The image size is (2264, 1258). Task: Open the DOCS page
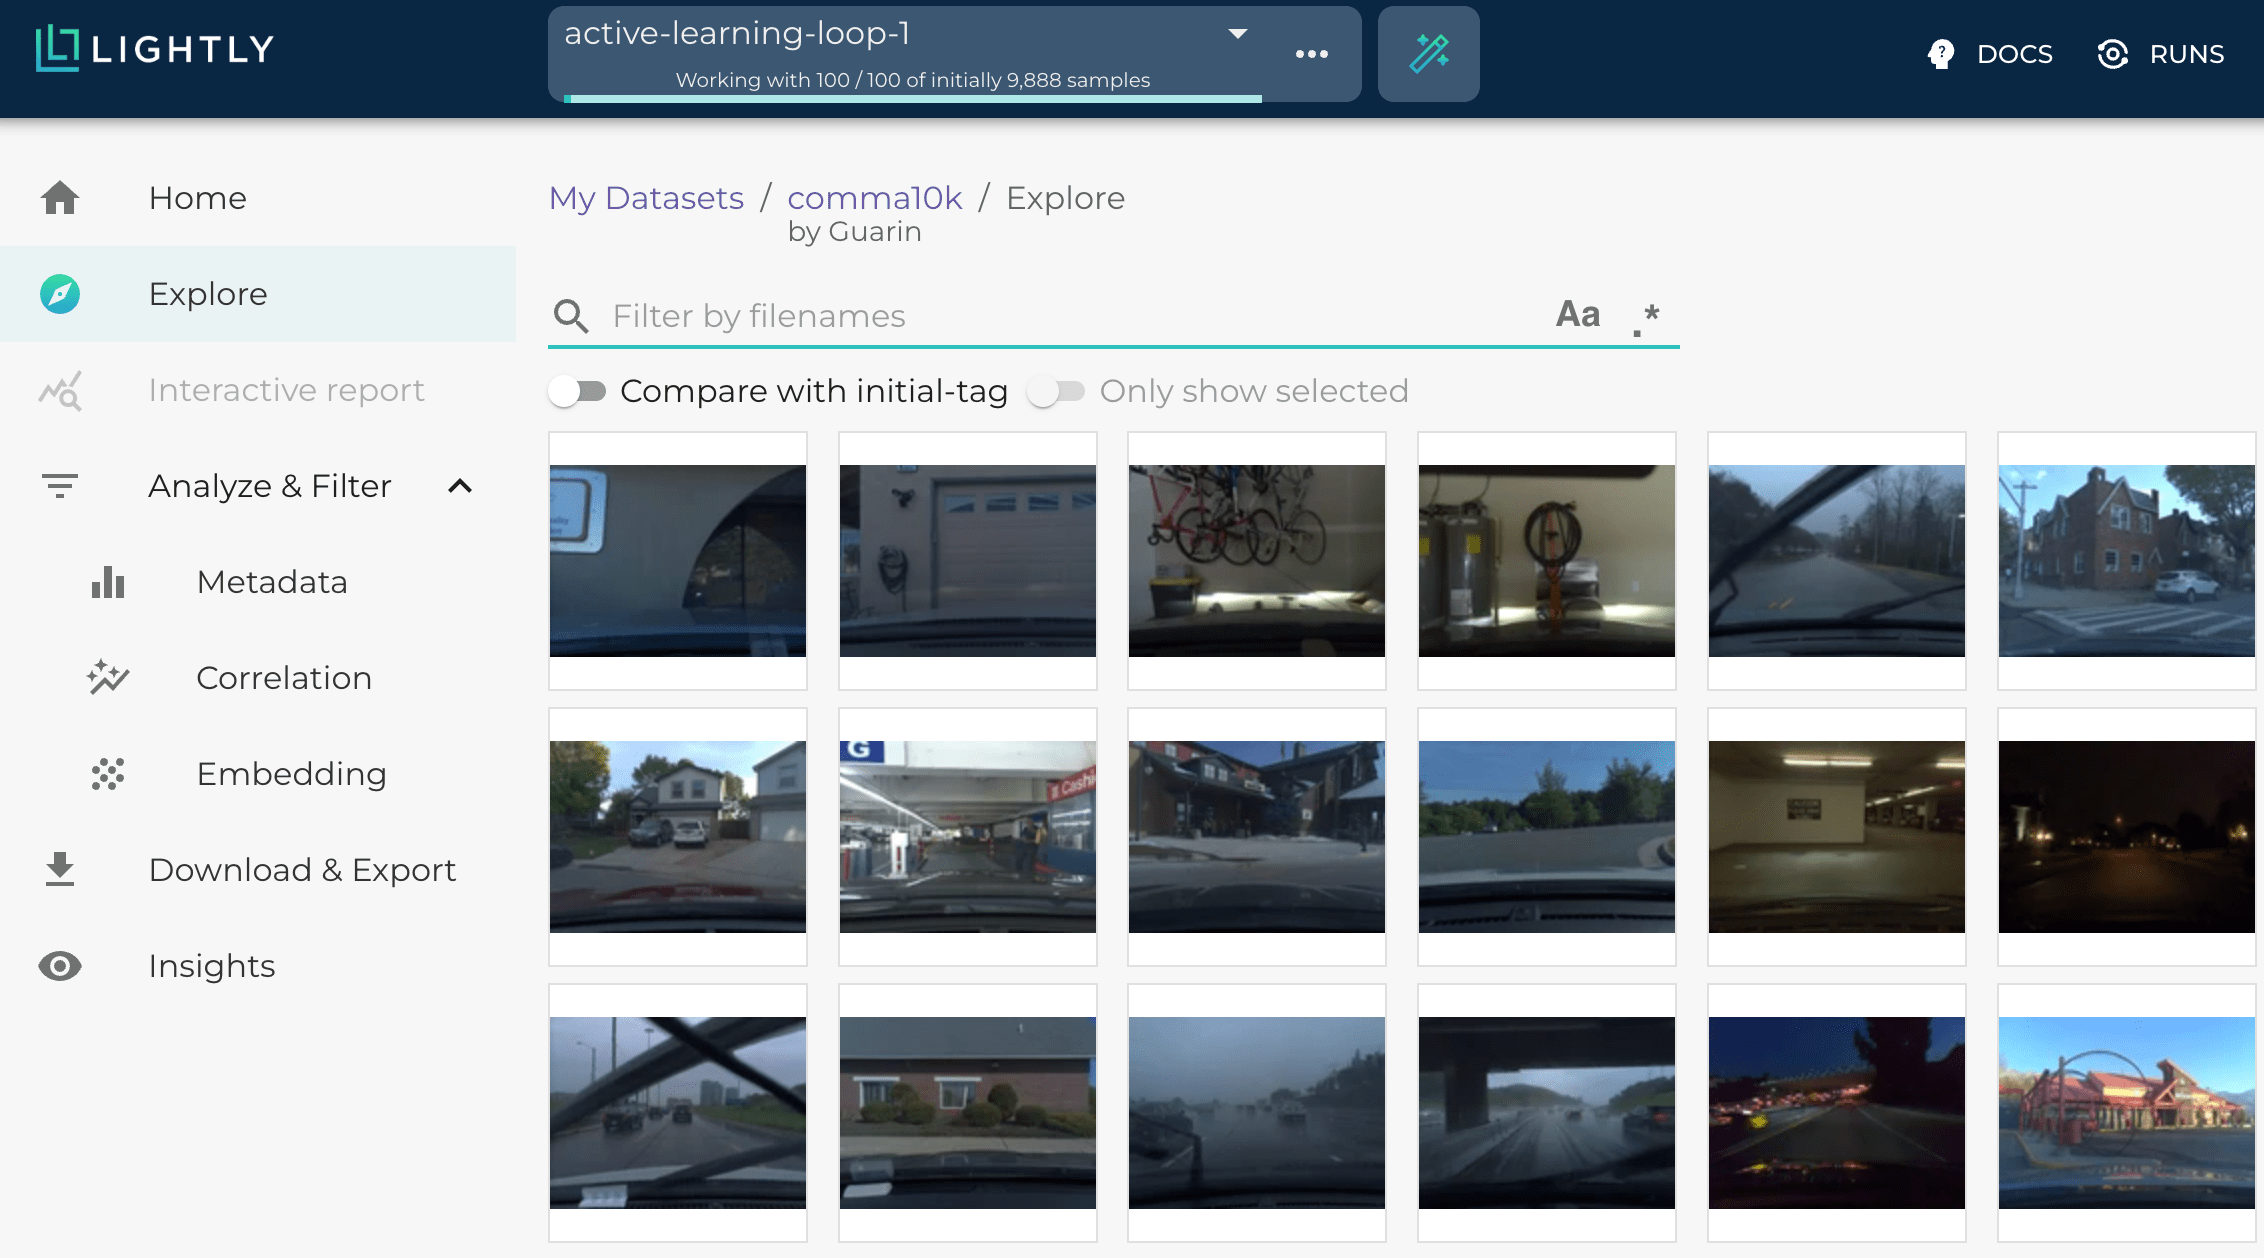2015,54
